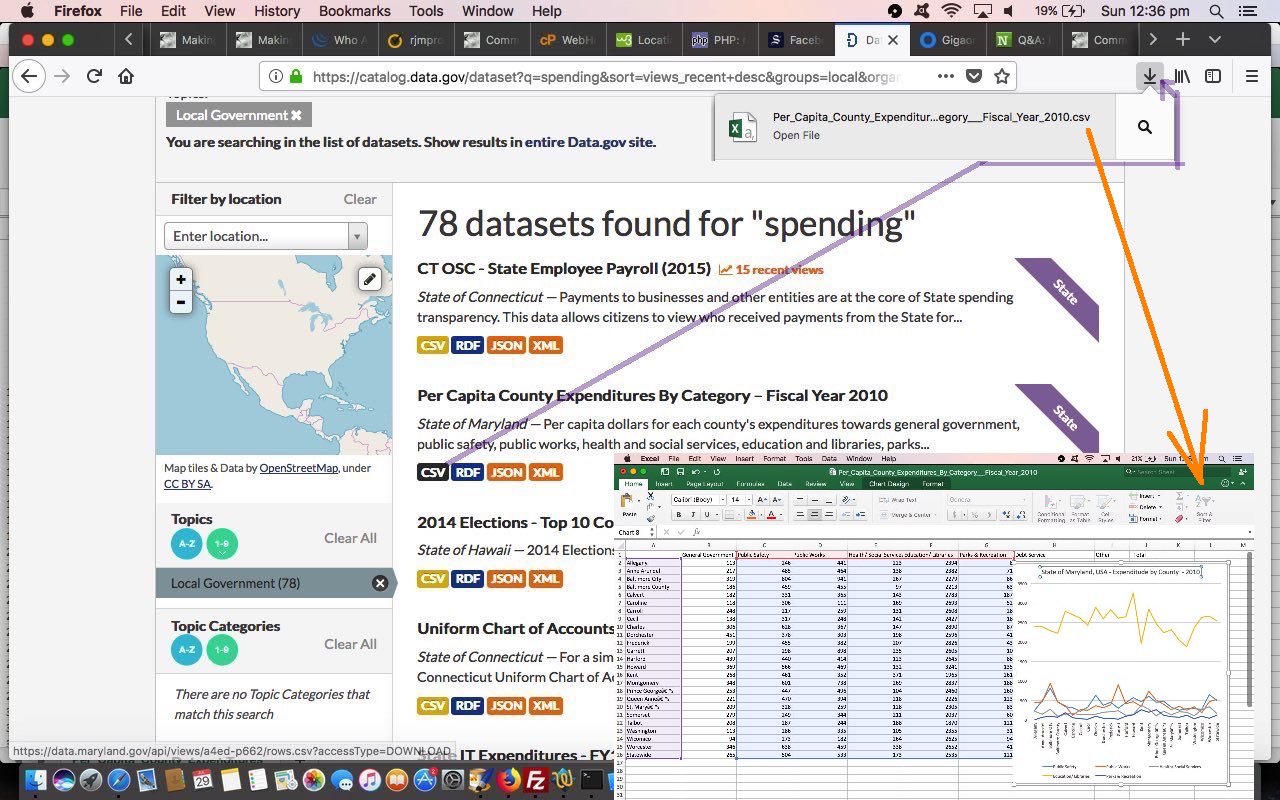
Task: Open JSON format for CT OSC Payroll
Action: (506, 345)
